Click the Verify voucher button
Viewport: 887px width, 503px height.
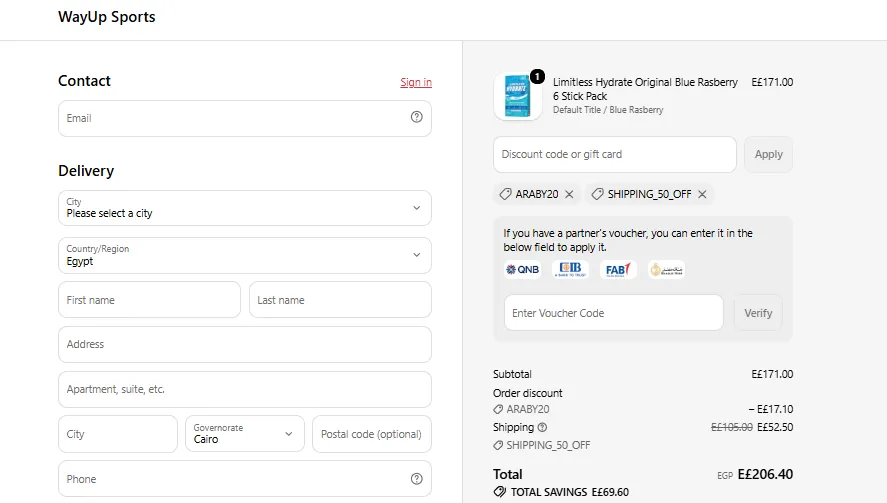pyautogui.click(x=758, y=313)
